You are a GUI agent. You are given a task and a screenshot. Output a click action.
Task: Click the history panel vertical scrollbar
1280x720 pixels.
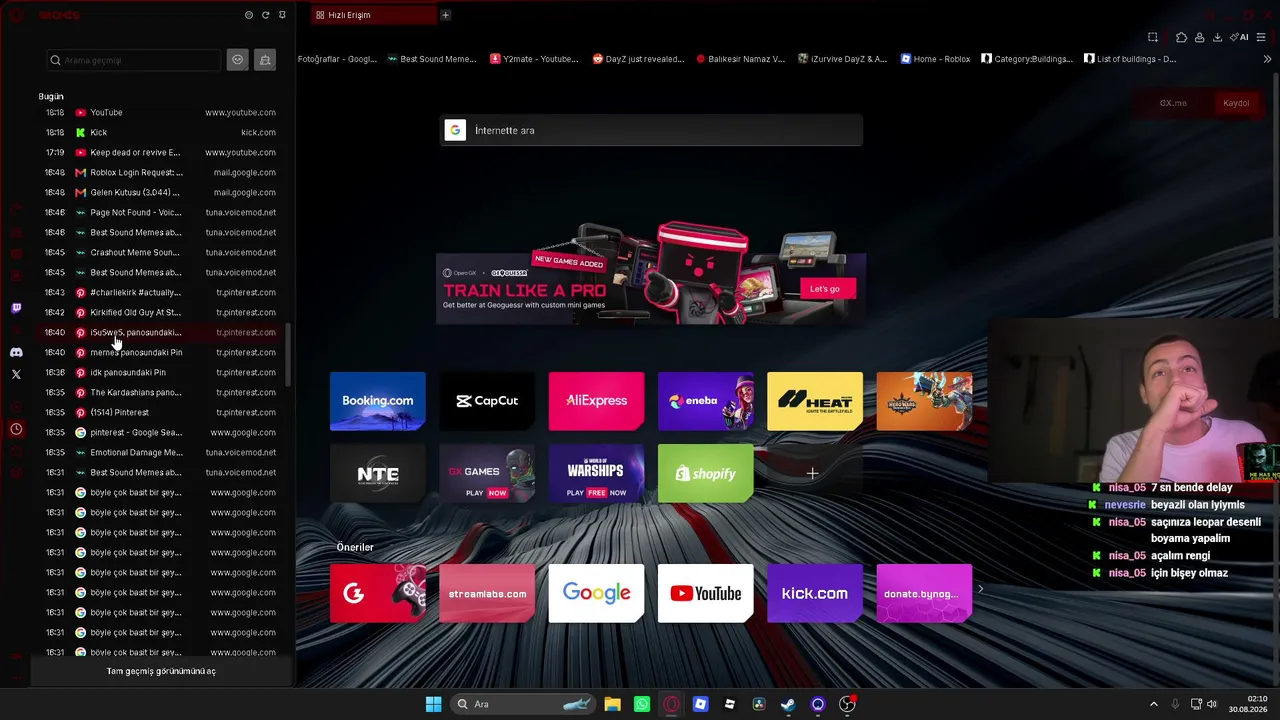click(x=288, y=355)
